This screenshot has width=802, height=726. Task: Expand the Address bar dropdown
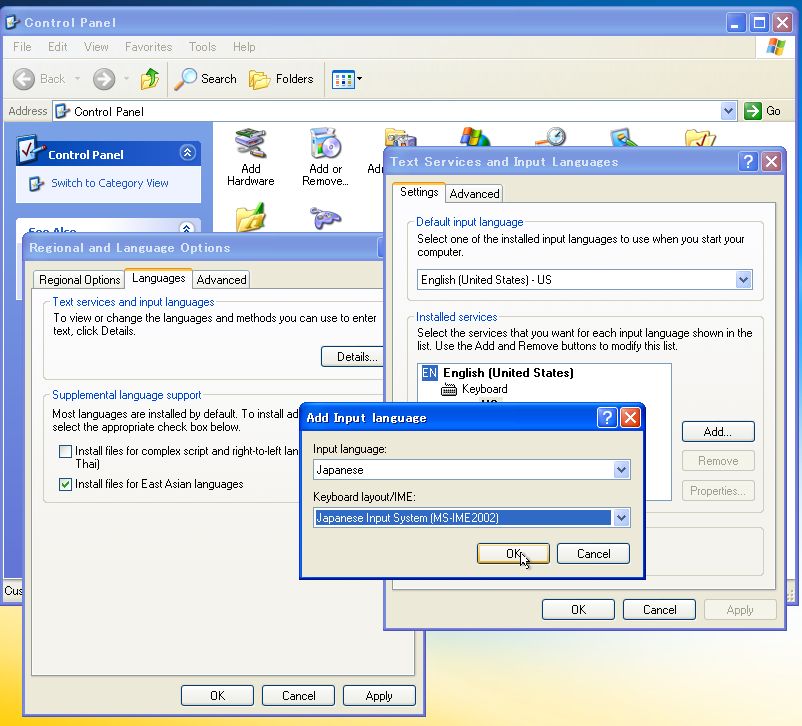tap(728, 111)
